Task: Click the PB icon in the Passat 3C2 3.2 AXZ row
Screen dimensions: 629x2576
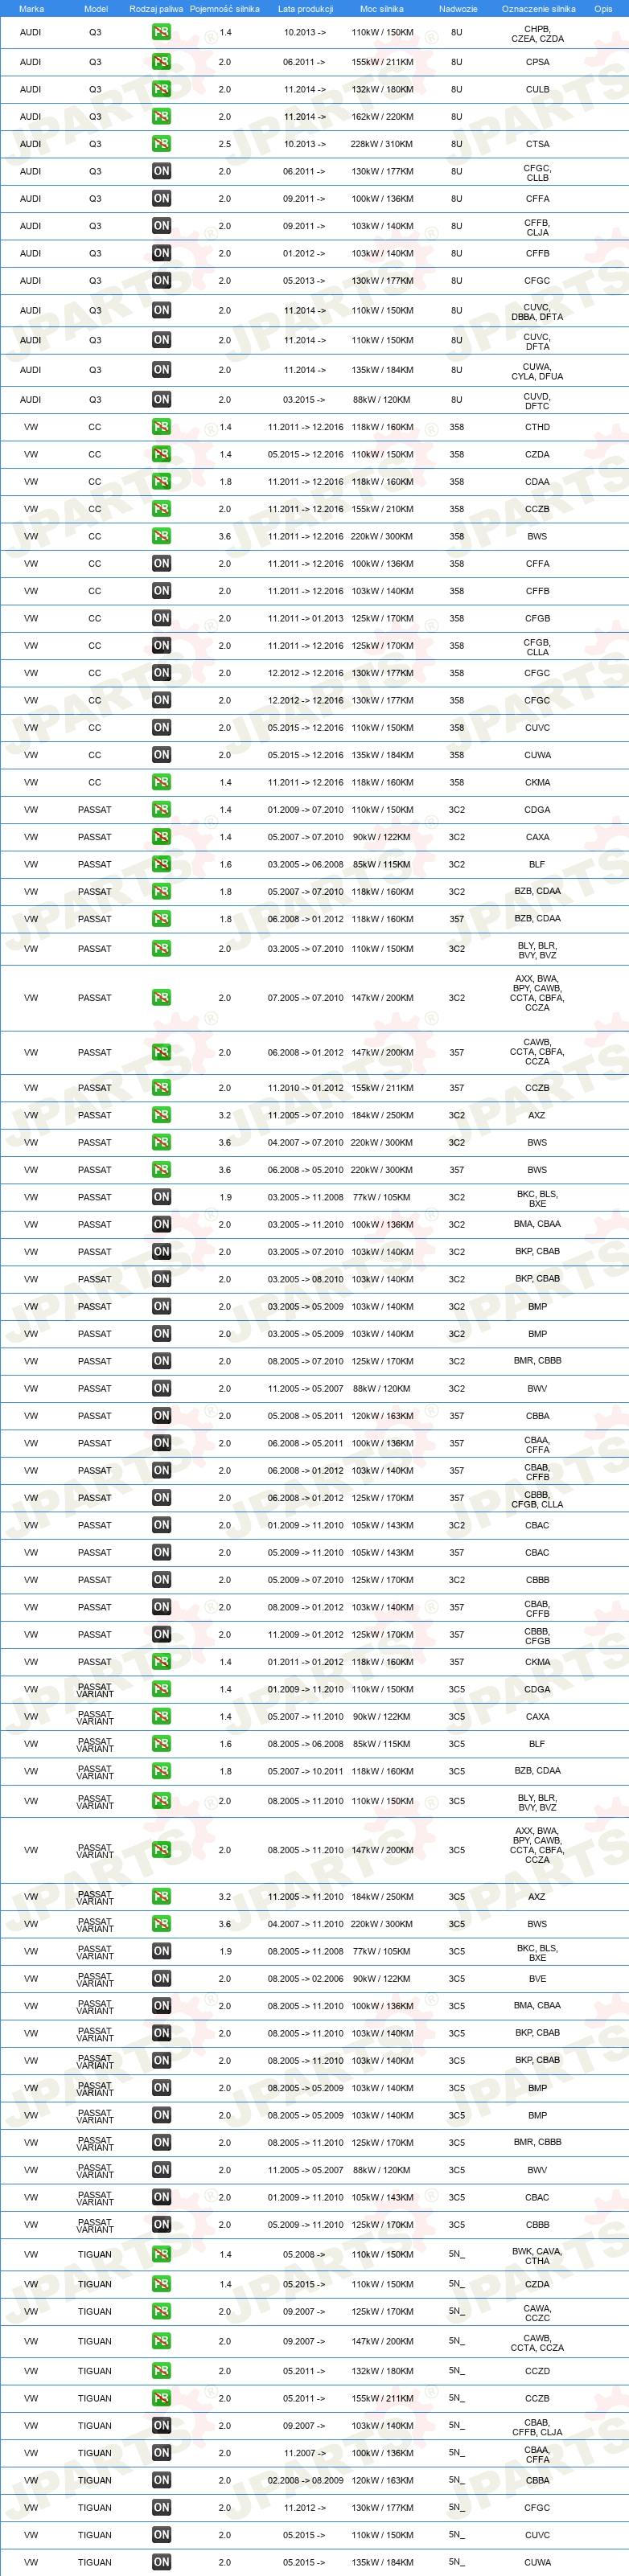Action: pyautogui.click(x=161, y=1115)
